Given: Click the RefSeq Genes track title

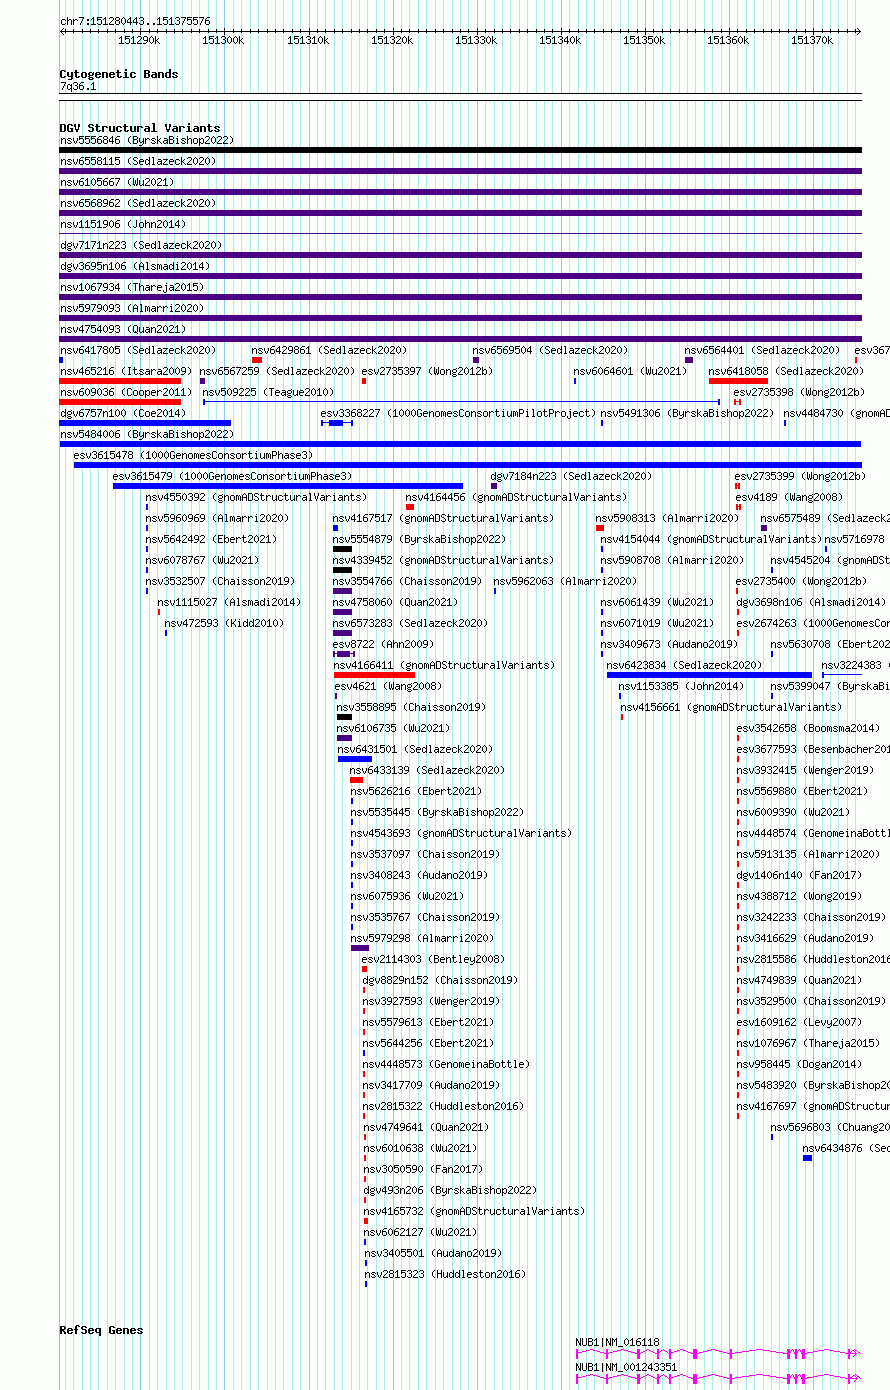Looking at the screenshot, I should [101, 1330].
